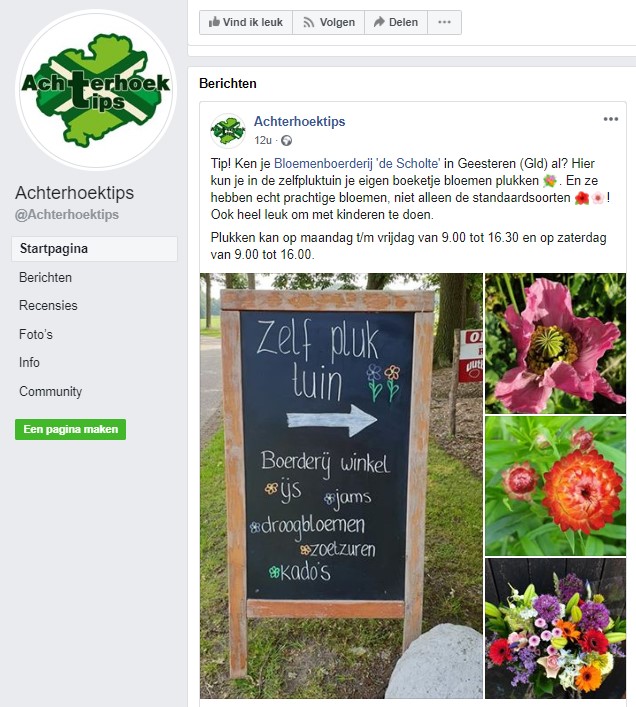Open the three-dot menu beside Delen
The width and height of the screenshot is (636, 707).
click(444, 22)
